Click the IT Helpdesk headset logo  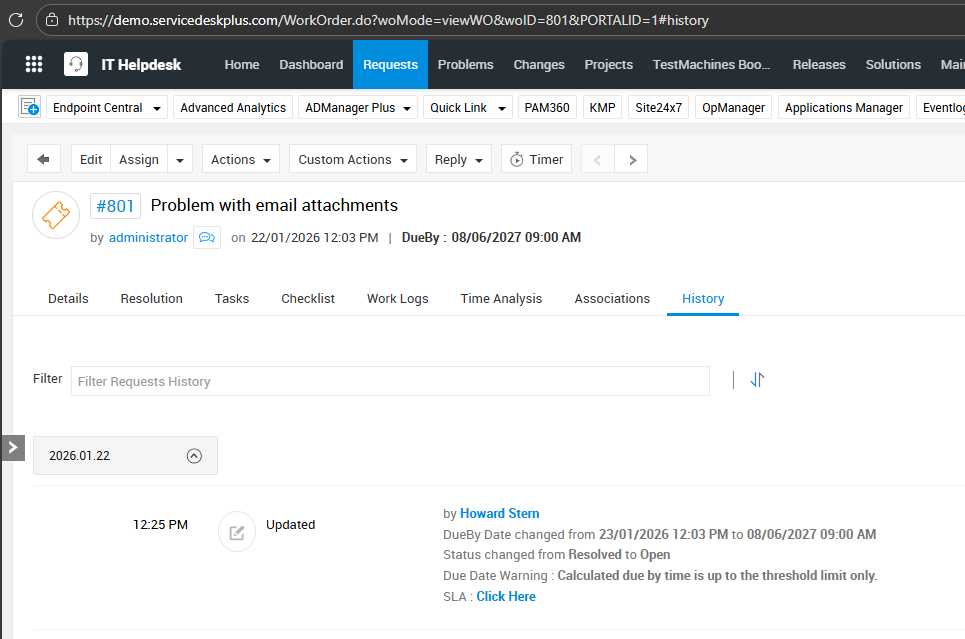76,65
